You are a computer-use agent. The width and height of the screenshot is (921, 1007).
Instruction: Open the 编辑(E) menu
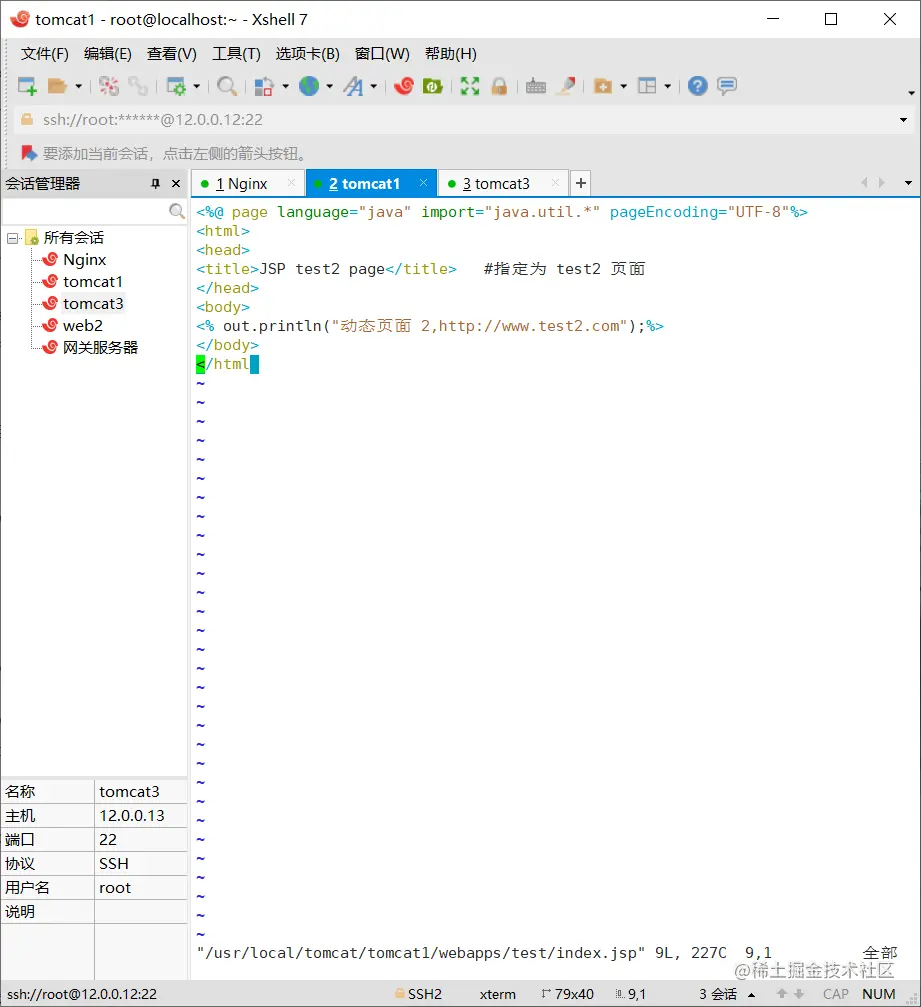click(x=108, y=54)
